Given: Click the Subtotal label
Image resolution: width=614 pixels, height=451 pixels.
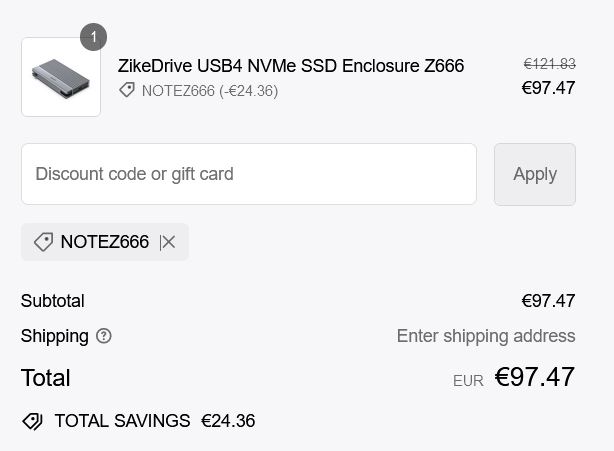Looking at the screenshot, I should tap(53, 301).
